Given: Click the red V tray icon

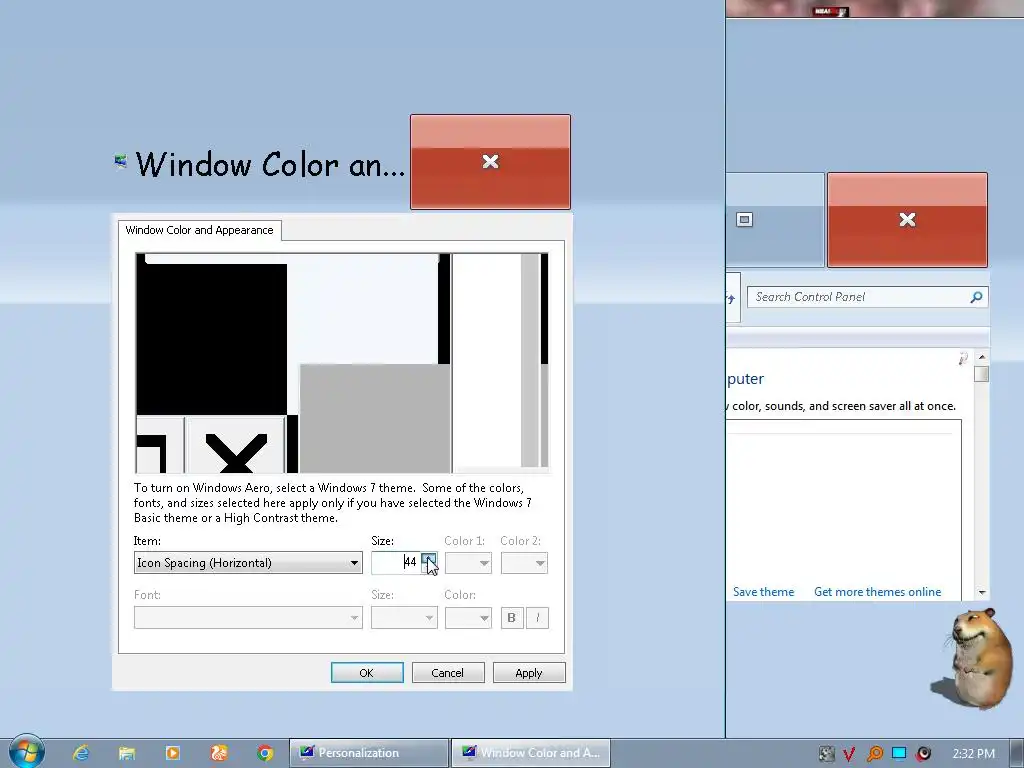Looking at the screenshot, I should (849, 754).
